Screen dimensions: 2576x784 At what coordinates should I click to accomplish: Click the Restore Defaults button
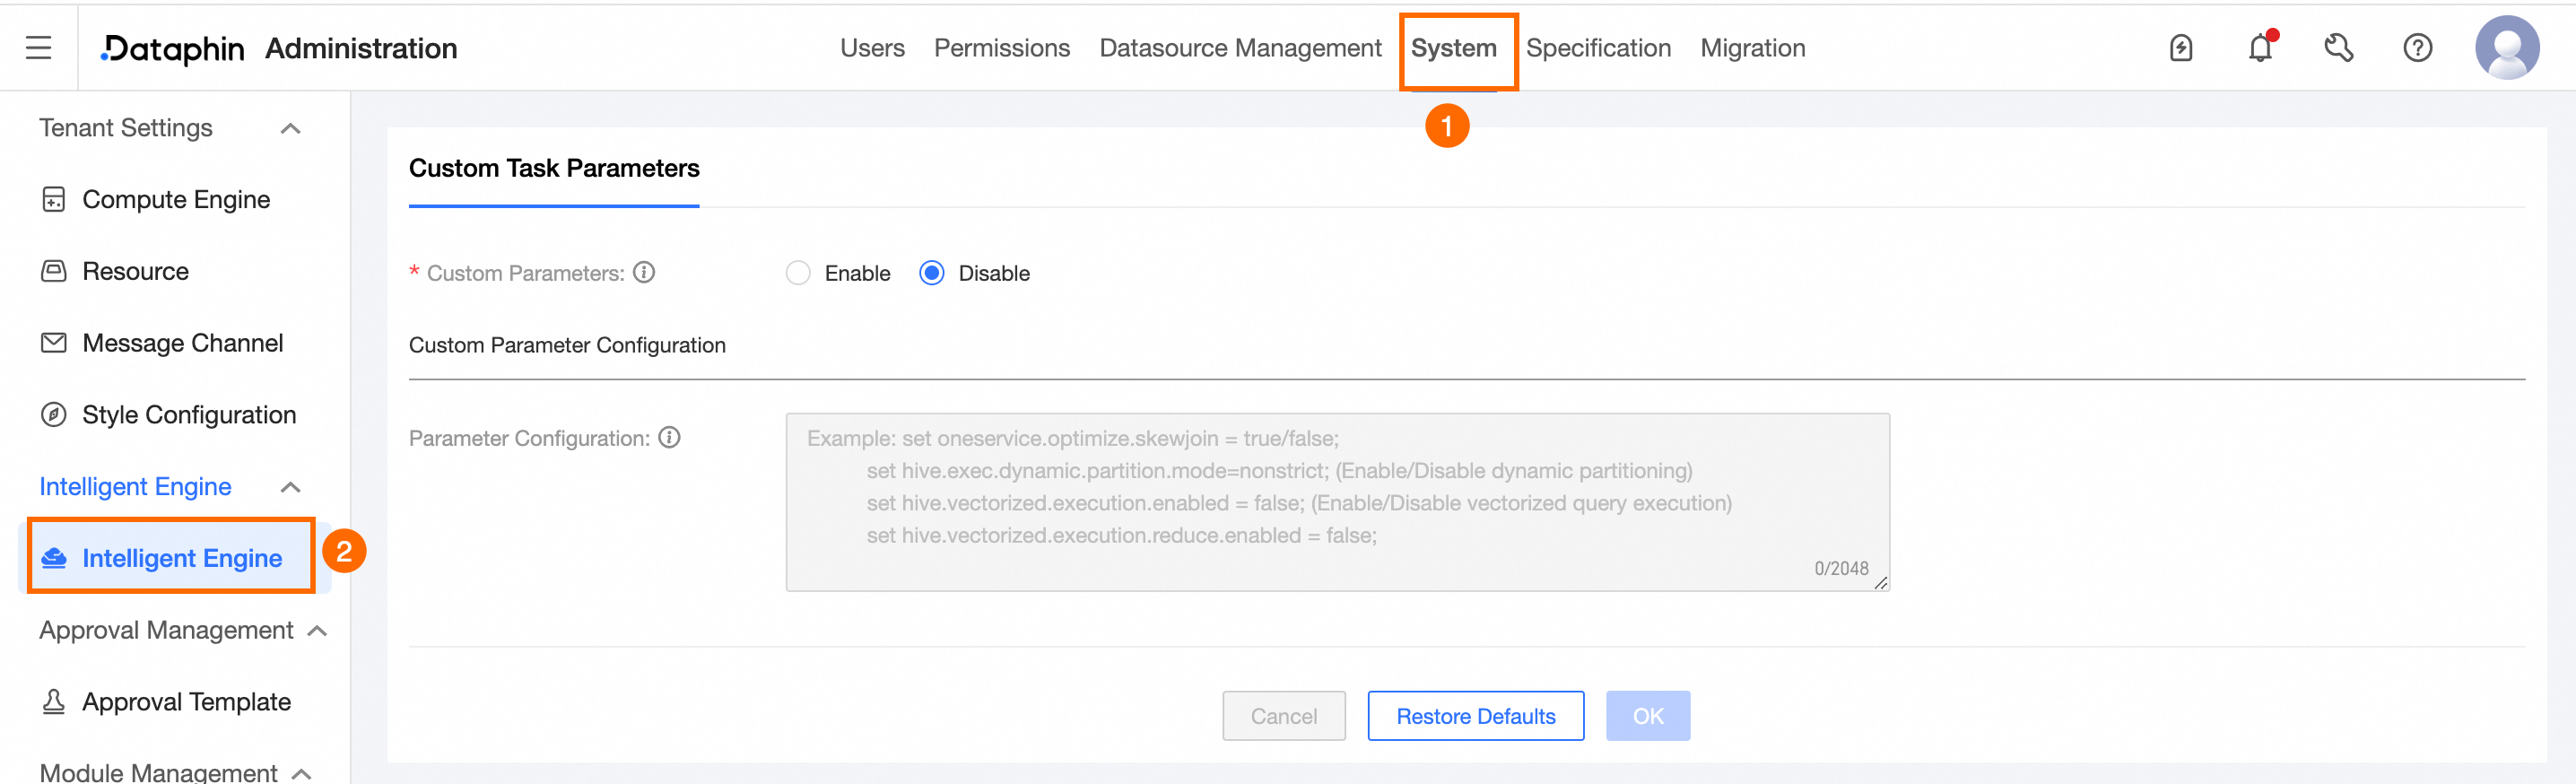pos(1475,716)
